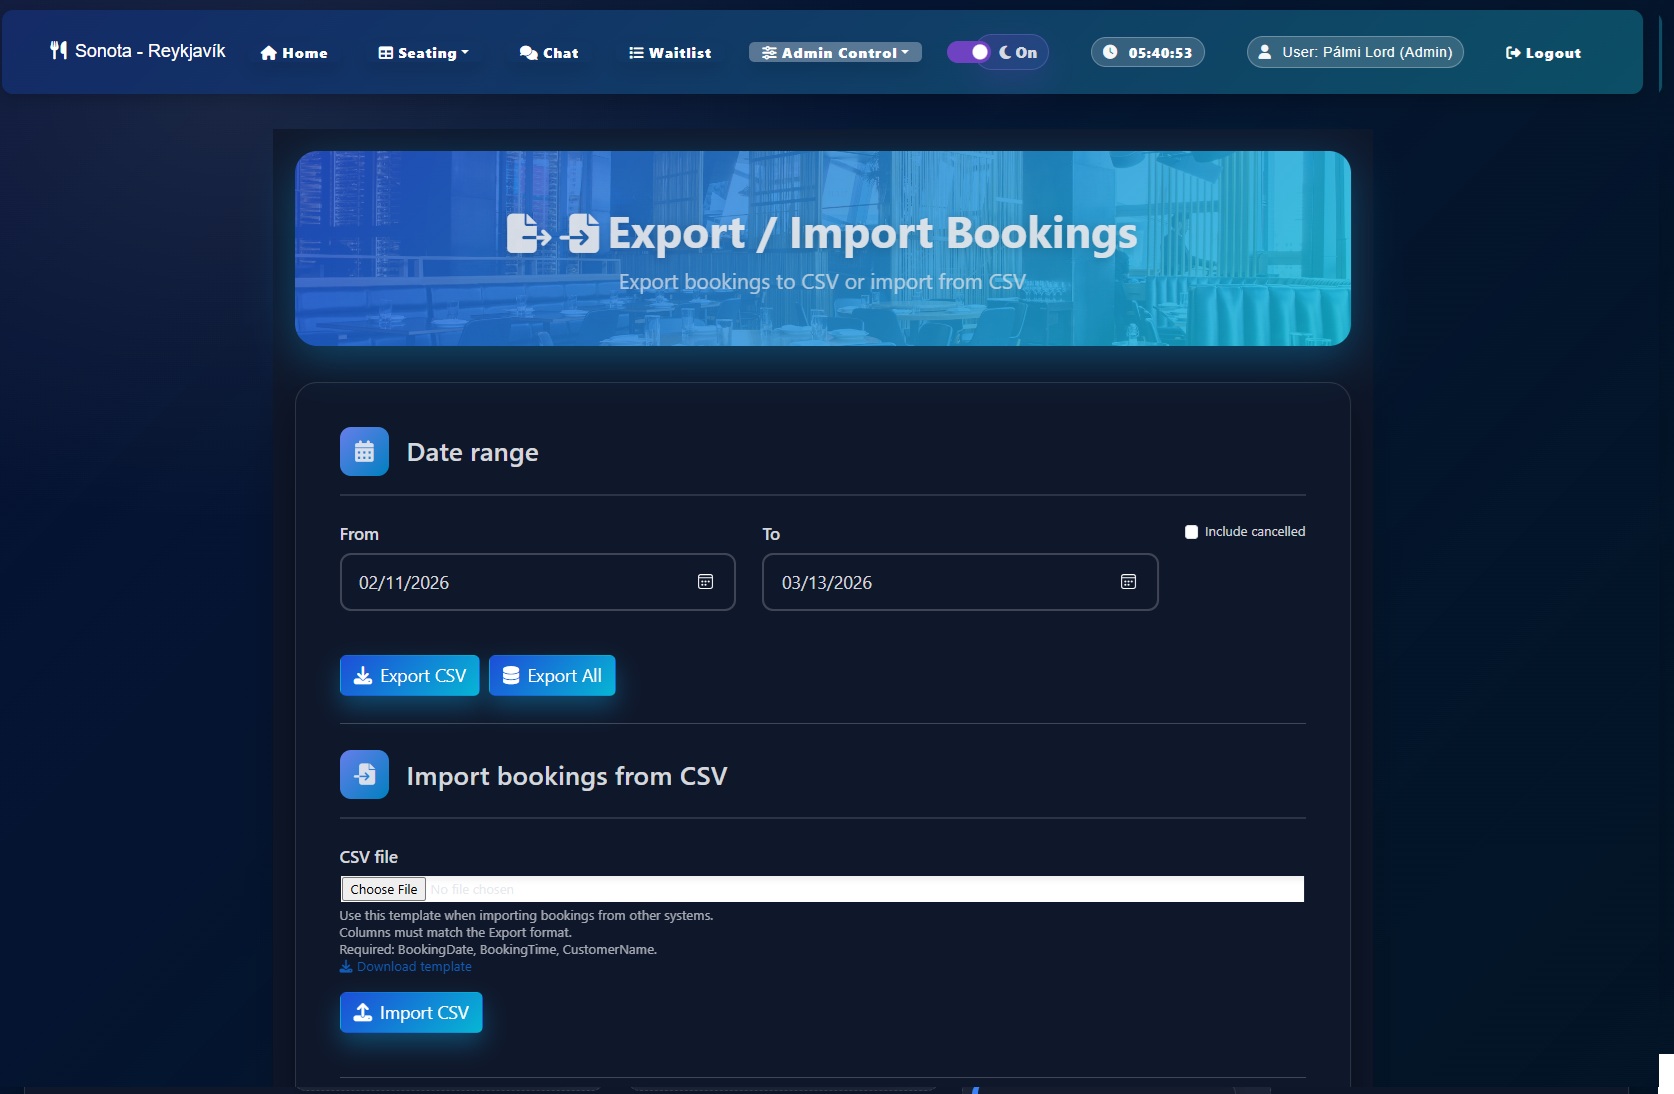Open the Chat page
This screenshot has width=1674, height=1094.
pyautogui.click(x=549, y=53)
